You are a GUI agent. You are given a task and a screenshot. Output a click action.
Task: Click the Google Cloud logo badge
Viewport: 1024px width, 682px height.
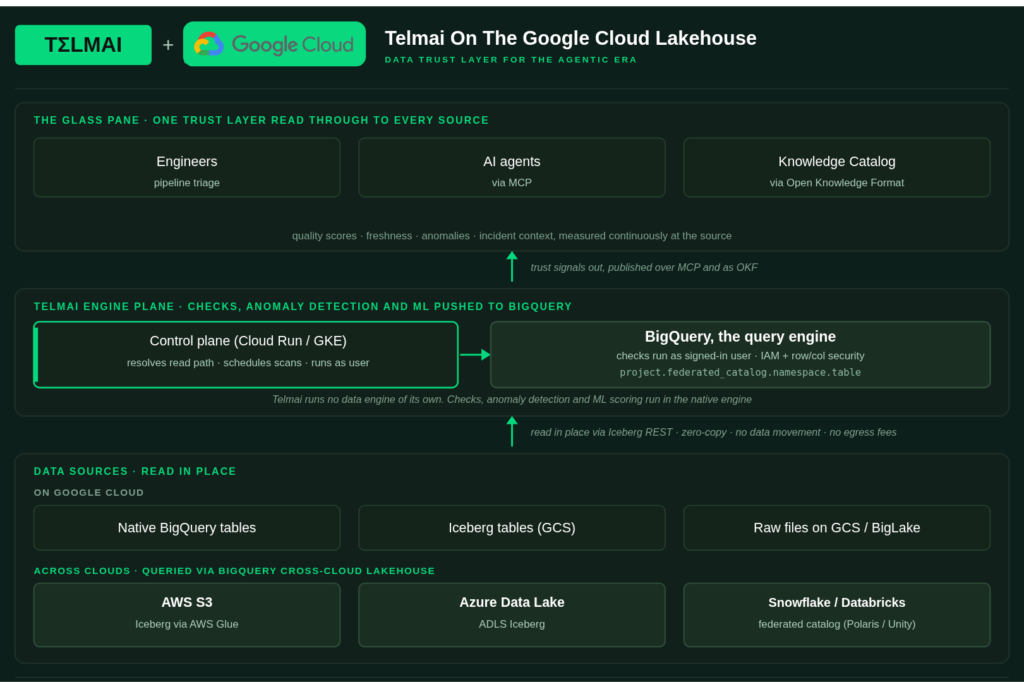[x=274, y=44]
